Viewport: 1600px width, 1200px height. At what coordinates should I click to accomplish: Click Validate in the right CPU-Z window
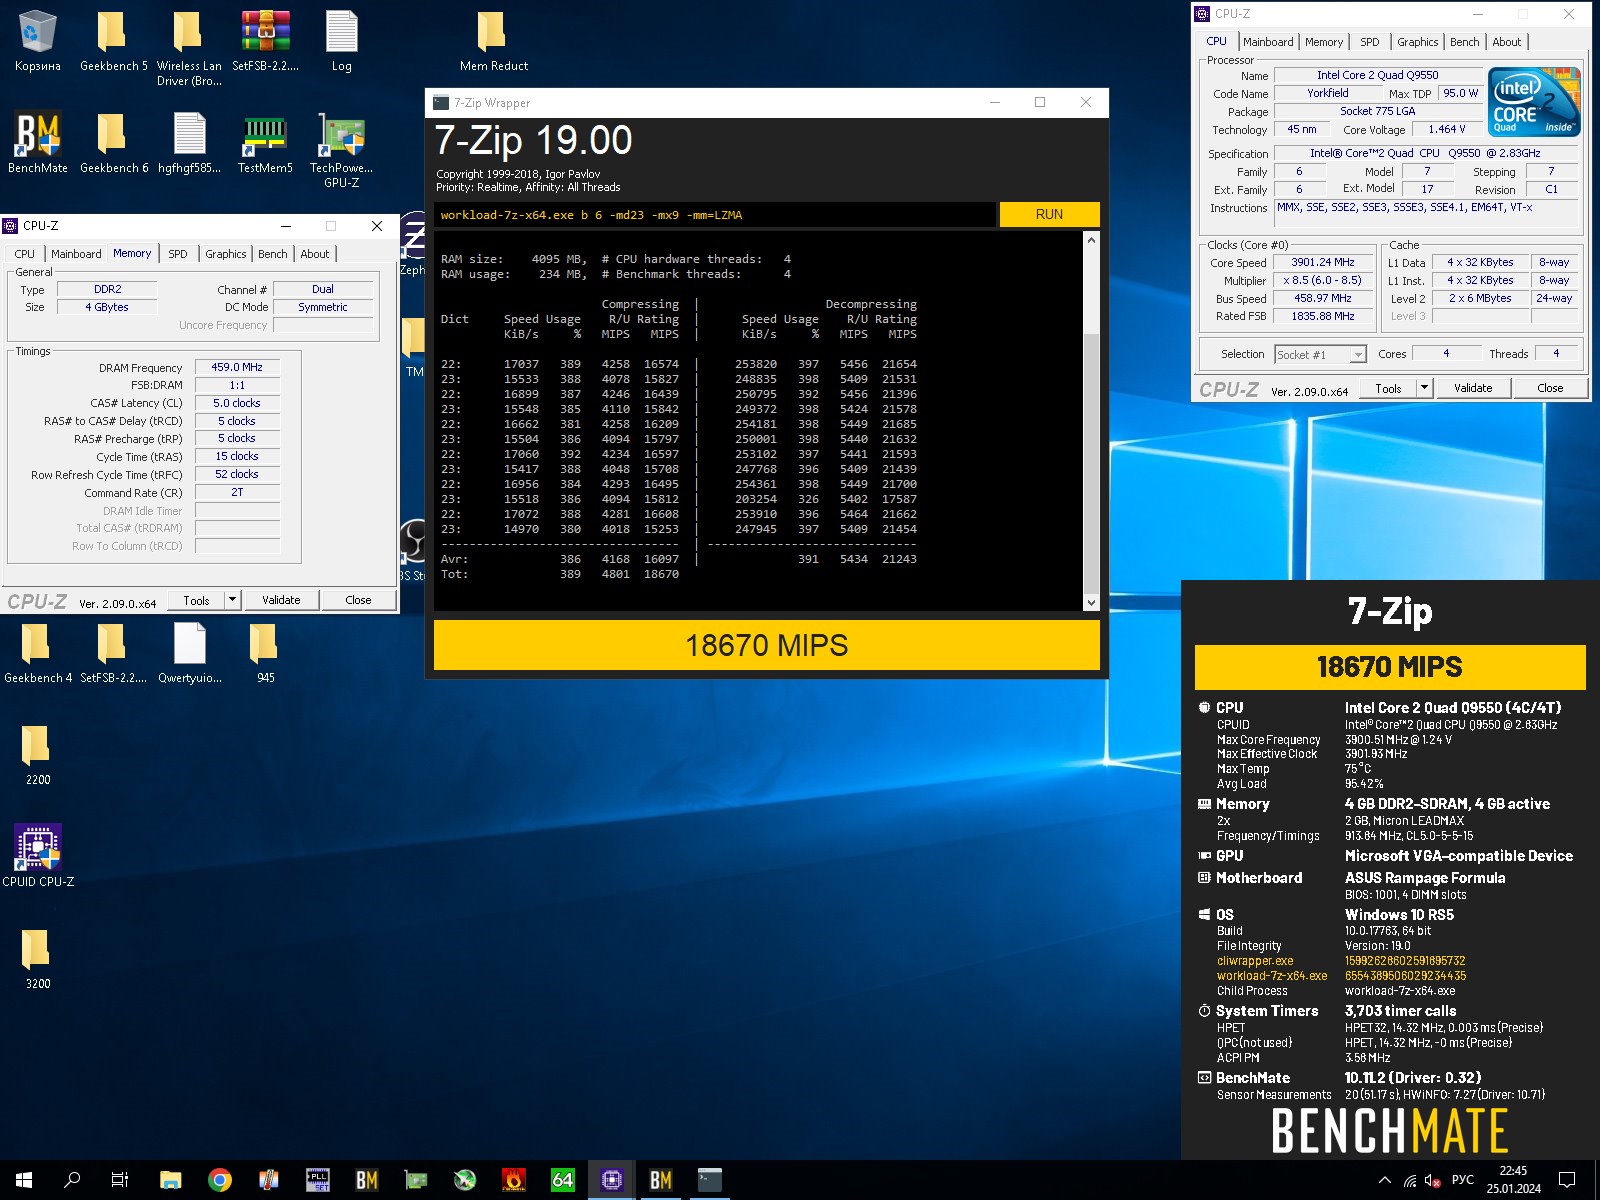click(x=1473, y=388)
